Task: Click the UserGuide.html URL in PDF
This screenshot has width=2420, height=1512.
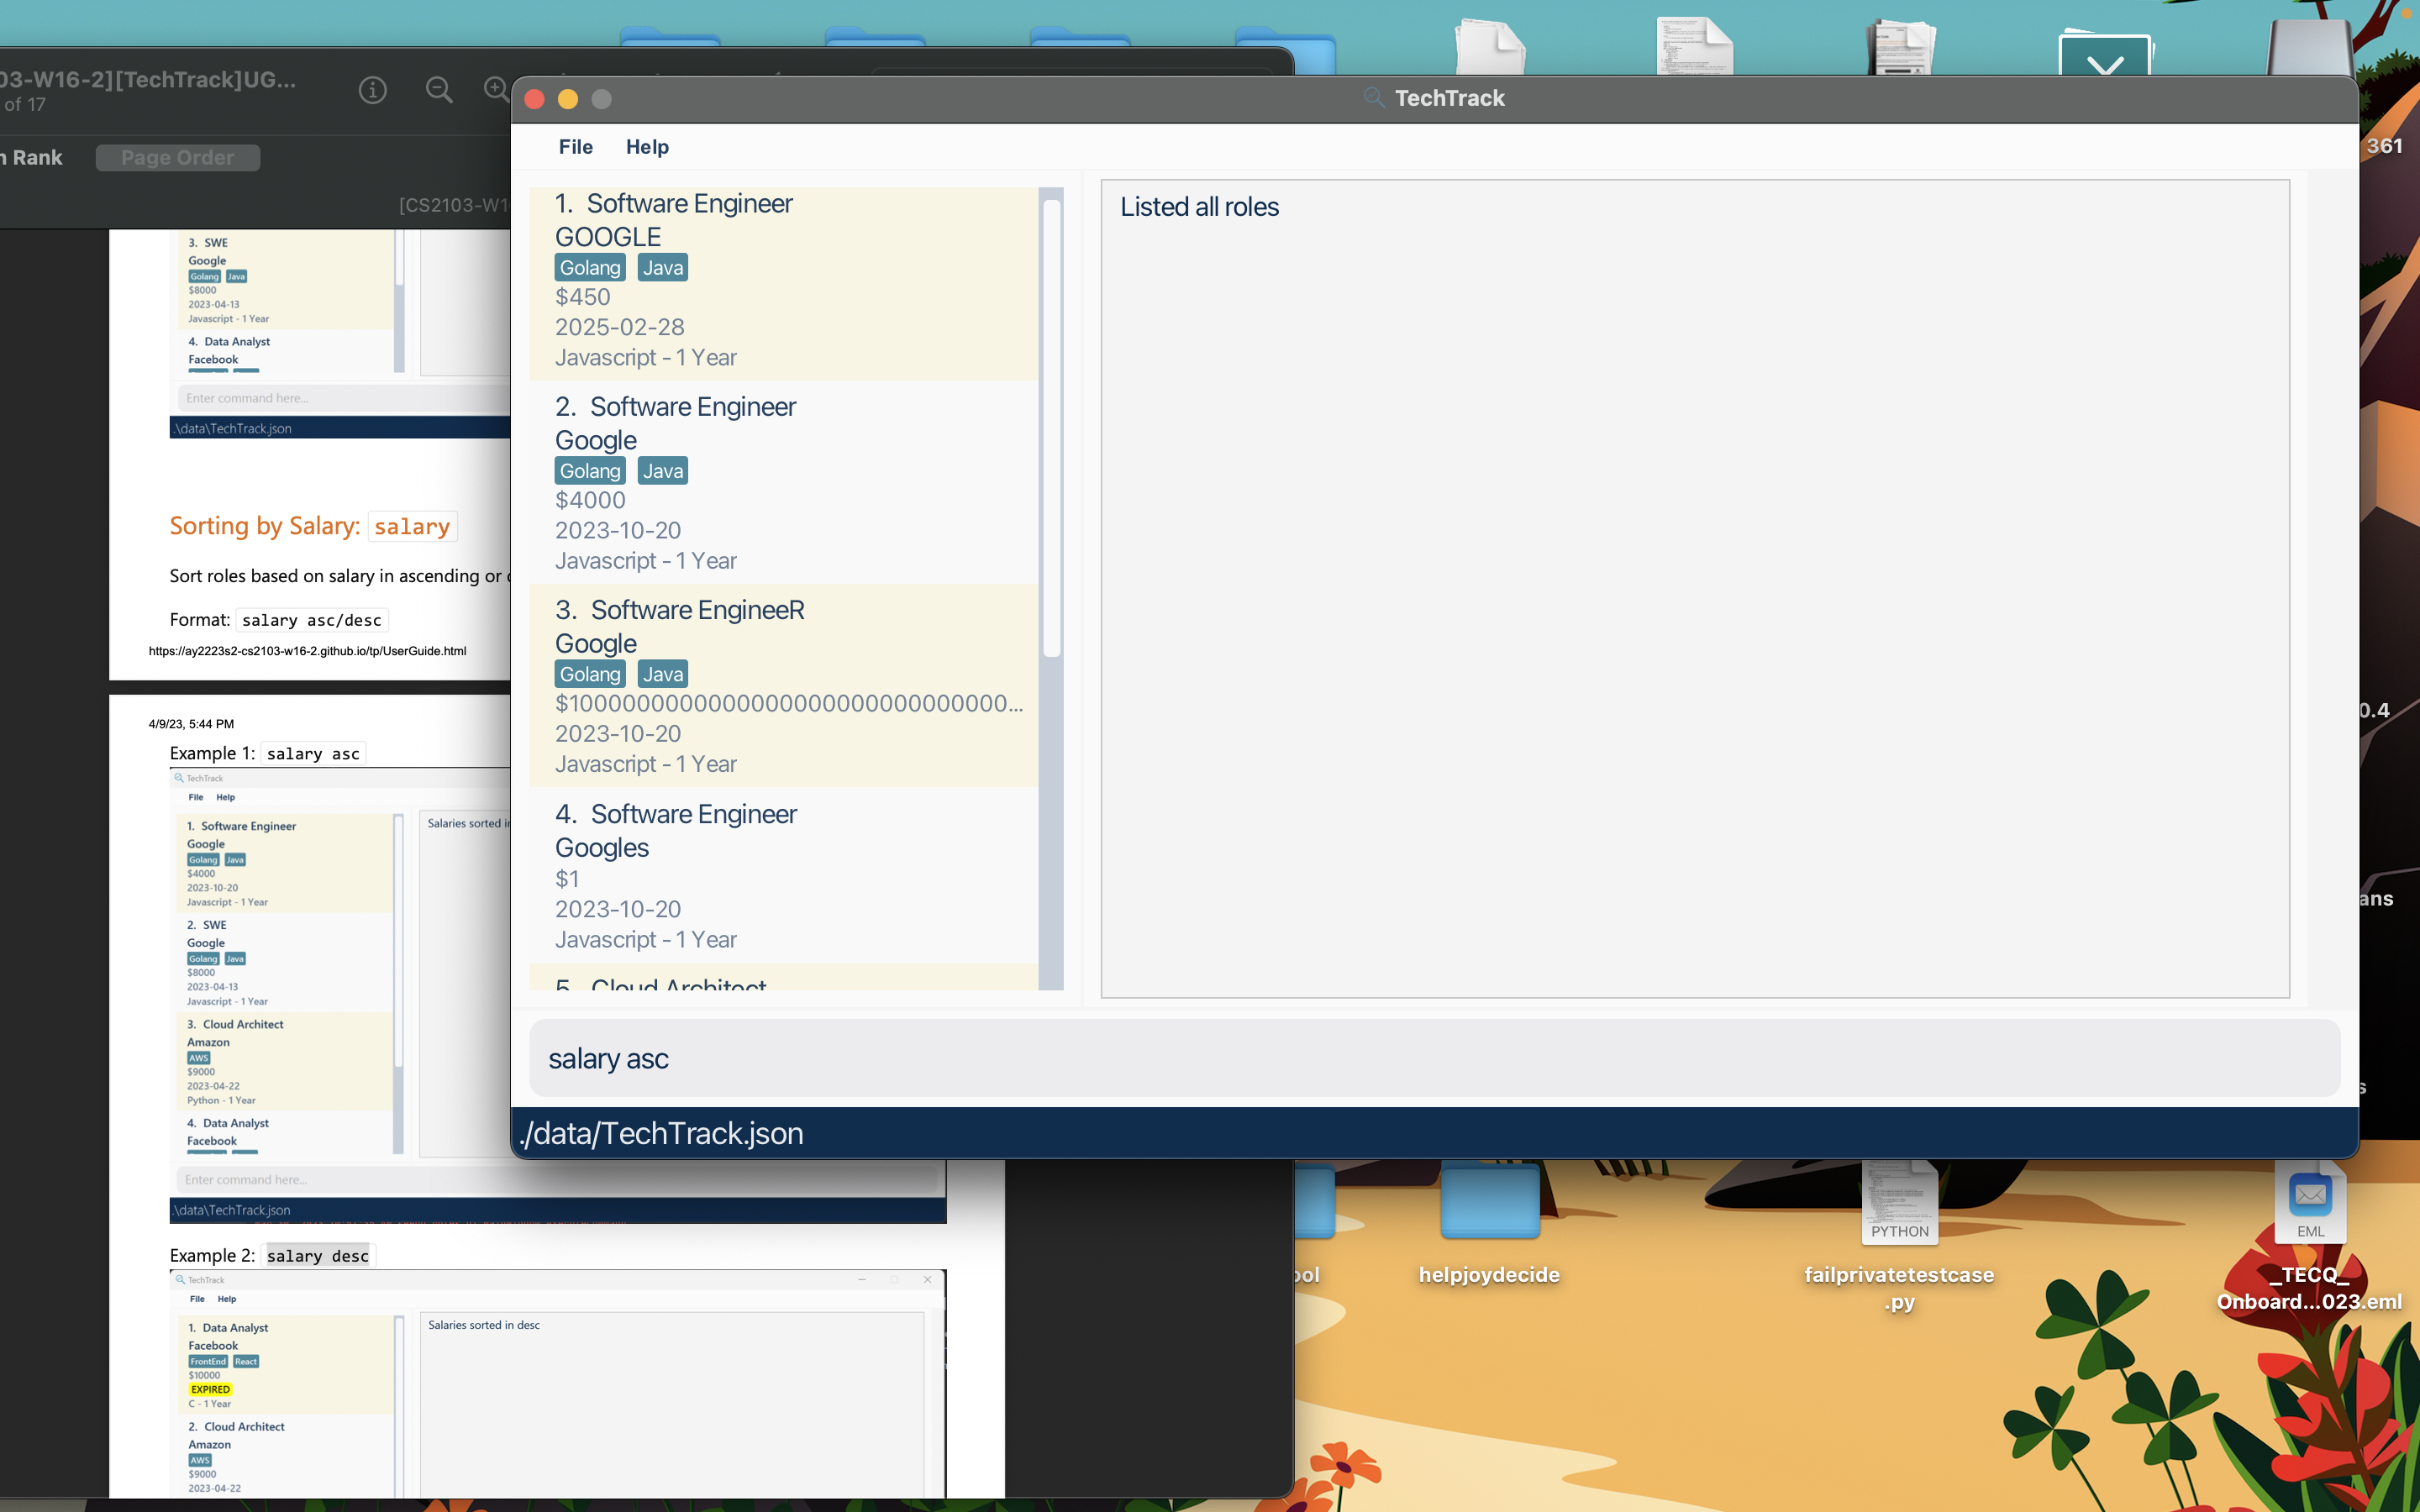Action: point(307,651)
